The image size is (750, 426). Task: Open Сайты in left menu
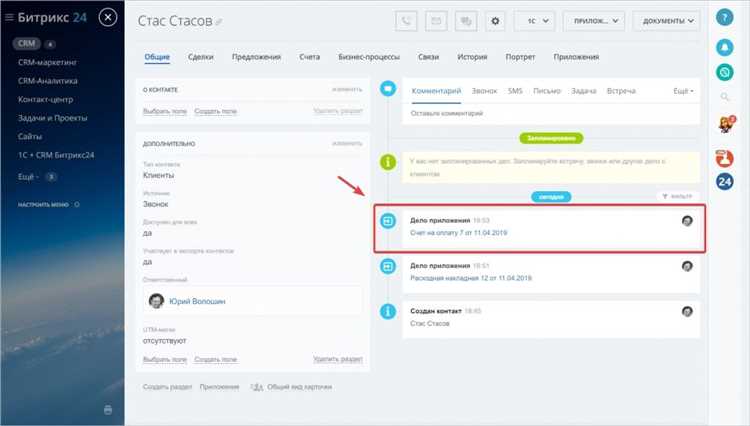[30, 136]
